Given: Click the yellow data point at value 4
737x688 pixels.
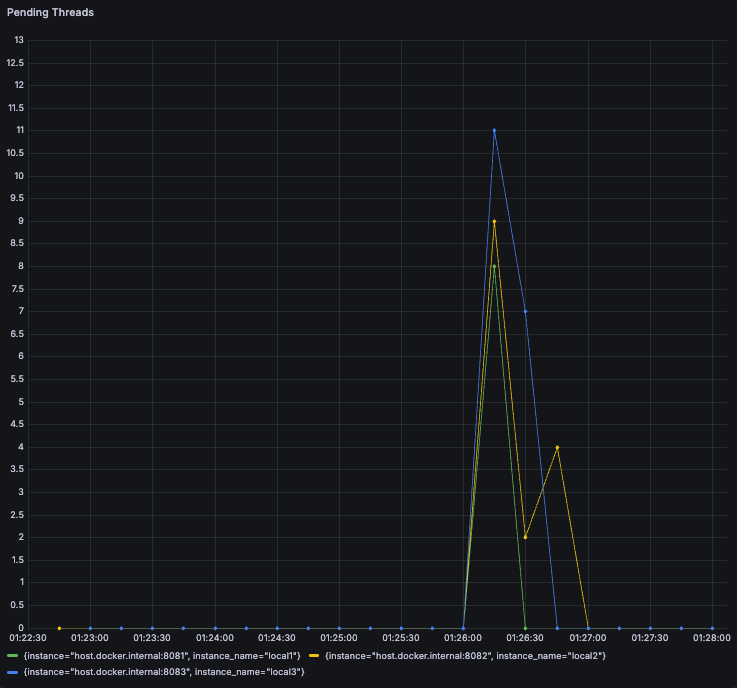Looking at the screenshot, I should tap(557, 447).
